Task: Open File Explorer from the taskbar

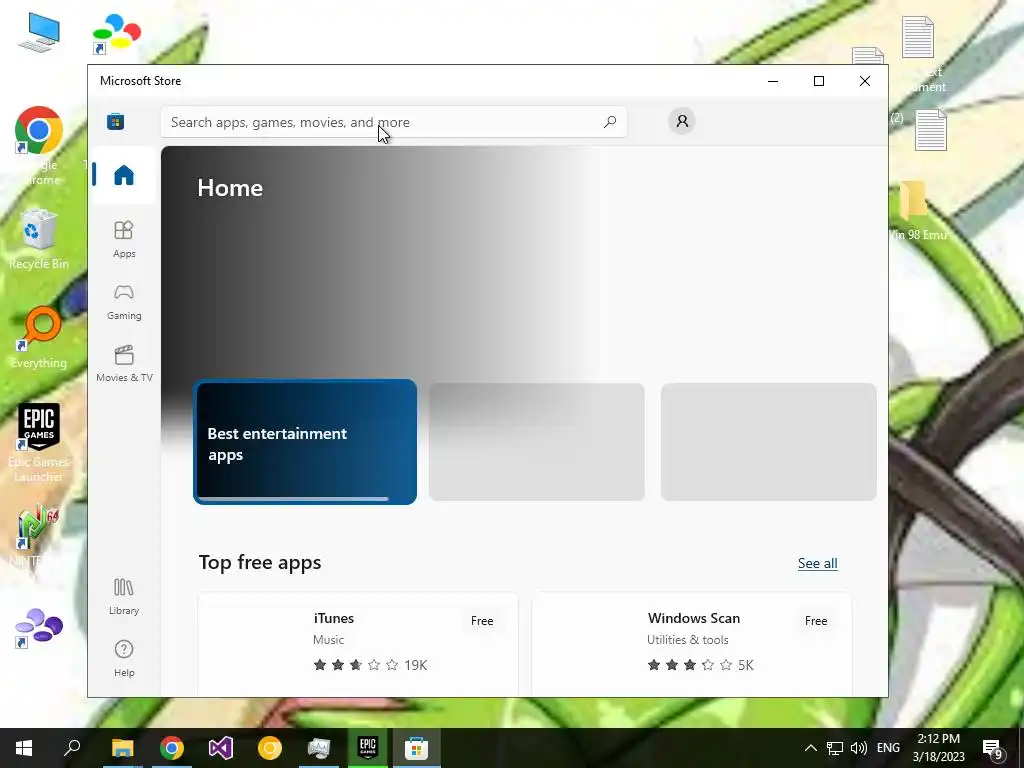Action: click(123, 748)
